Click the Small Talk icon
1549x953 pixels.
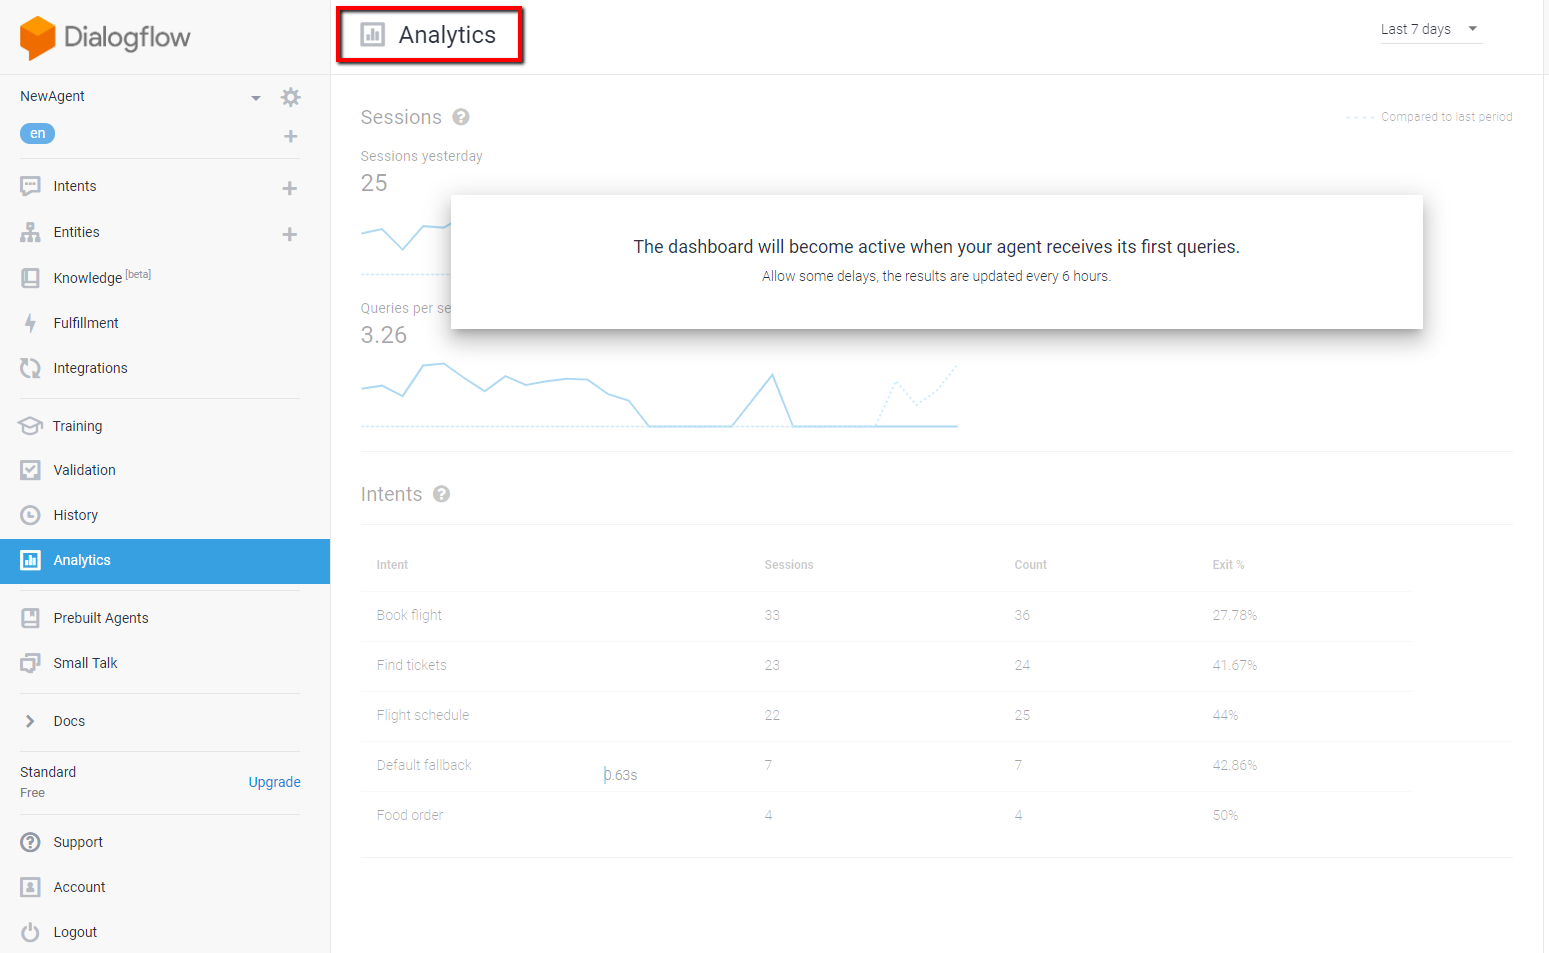tap(31, 663)
